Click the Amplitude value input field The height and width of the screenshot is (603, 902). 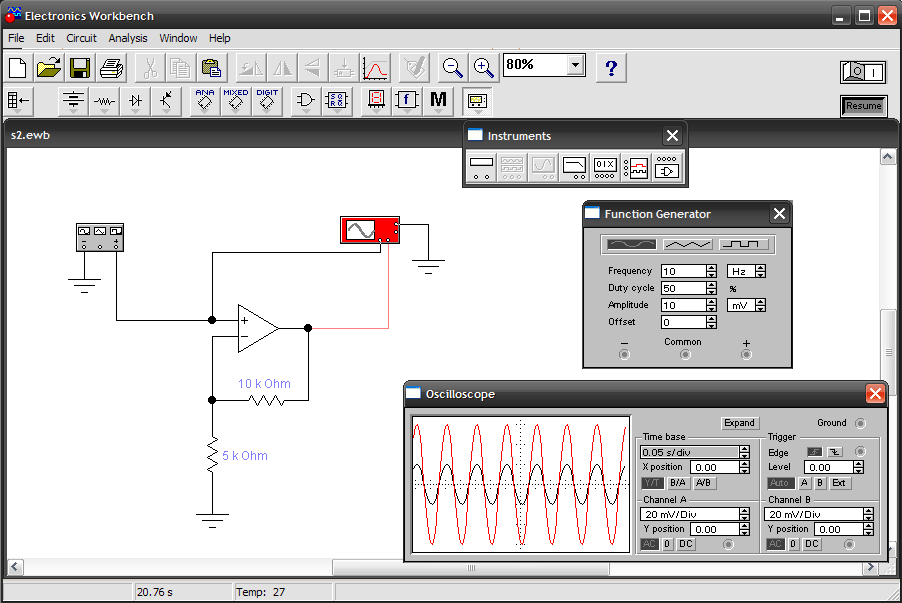pyautogui.click(x=683, y=306)
